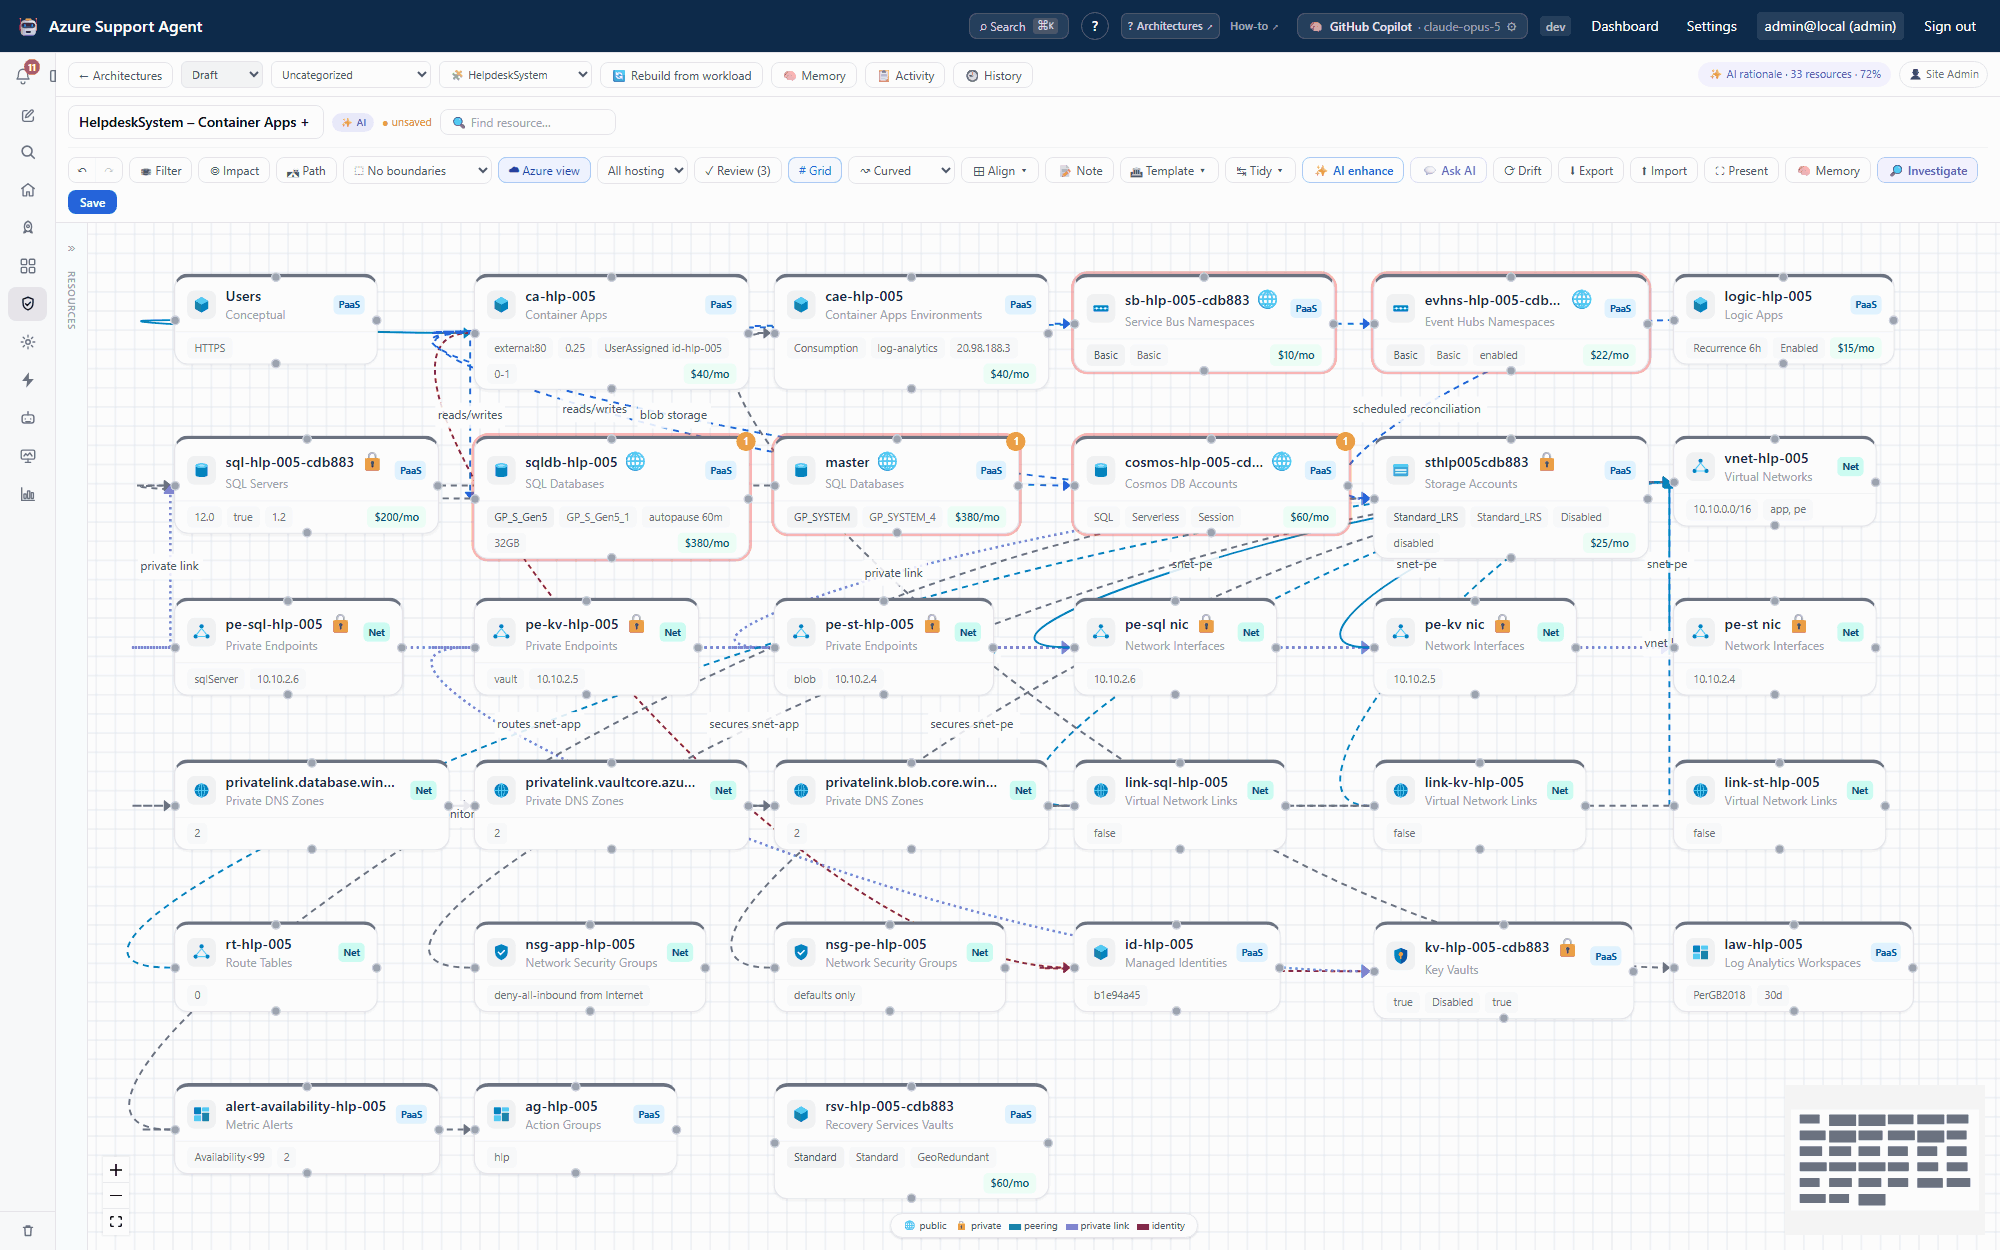Open the monitor chart sidebar icon
The image size is (2000, 1250).
(28, 456)
